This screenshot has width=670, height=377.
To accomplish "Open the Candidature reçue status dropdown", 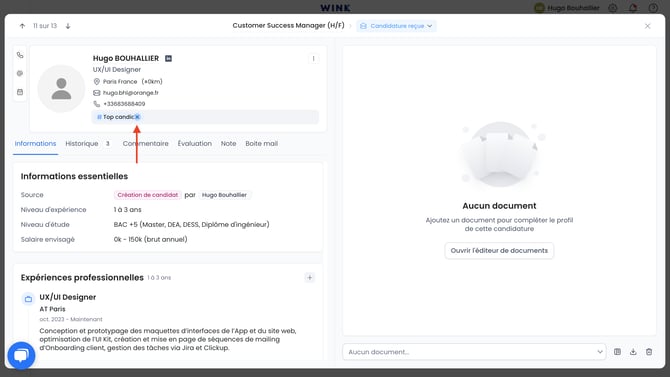I will (x=396, y=26).
